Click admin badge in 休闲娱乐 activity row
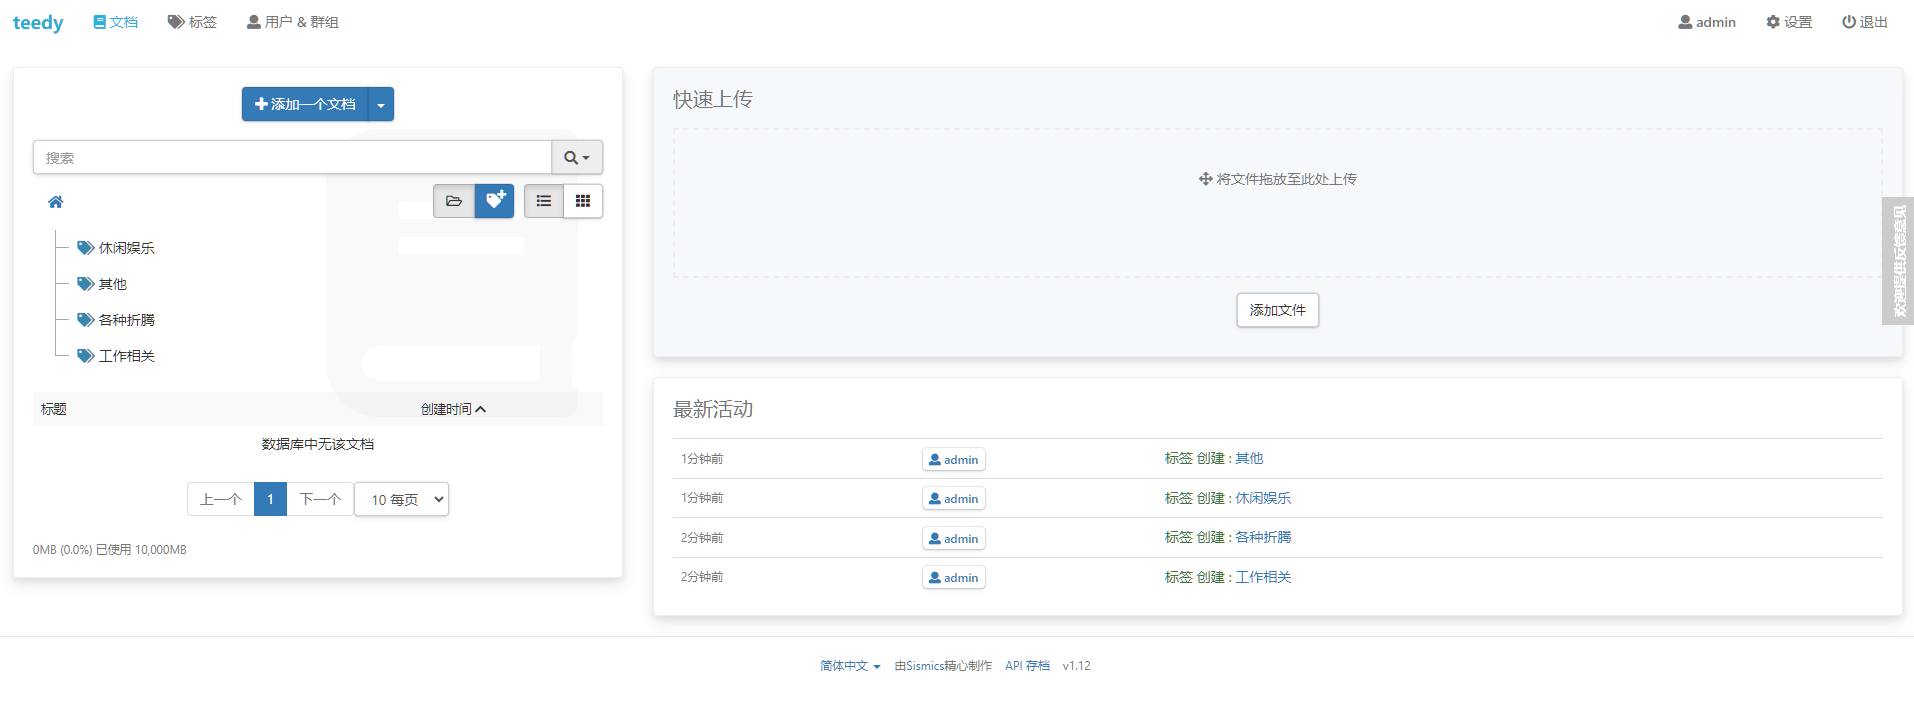The width and height of the screenshot is (1914, 709). (954, 498)
